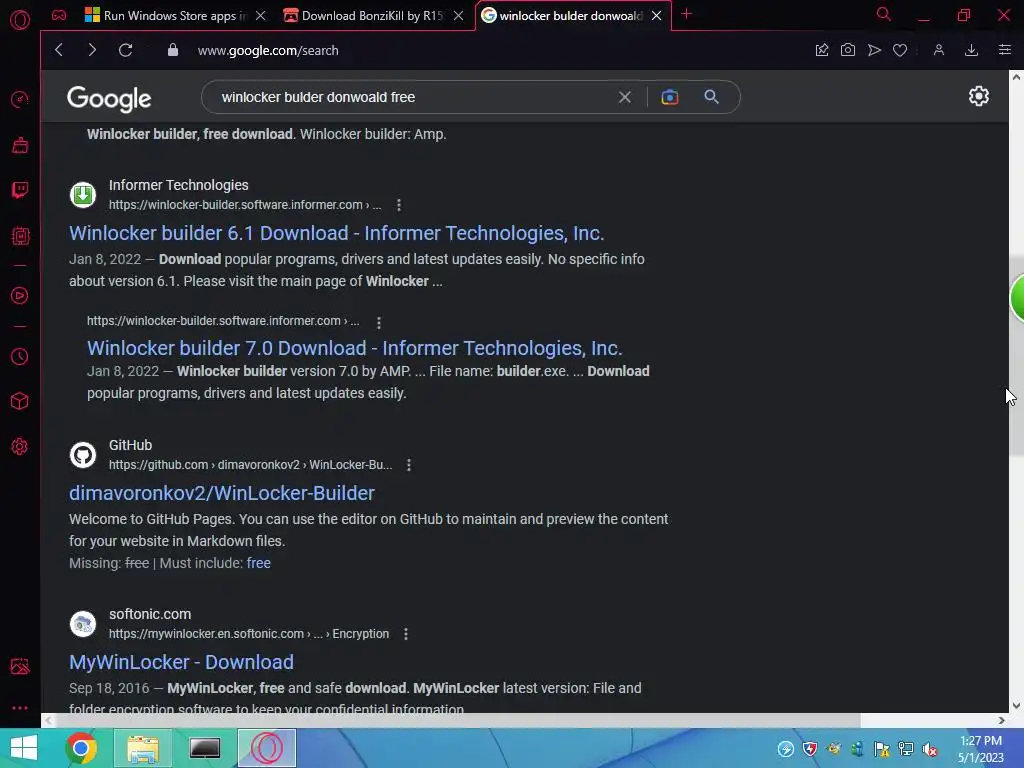Open Opera GX taskbar button
The height and width of the screenshot is (768, 1024).
coord(266,748)
